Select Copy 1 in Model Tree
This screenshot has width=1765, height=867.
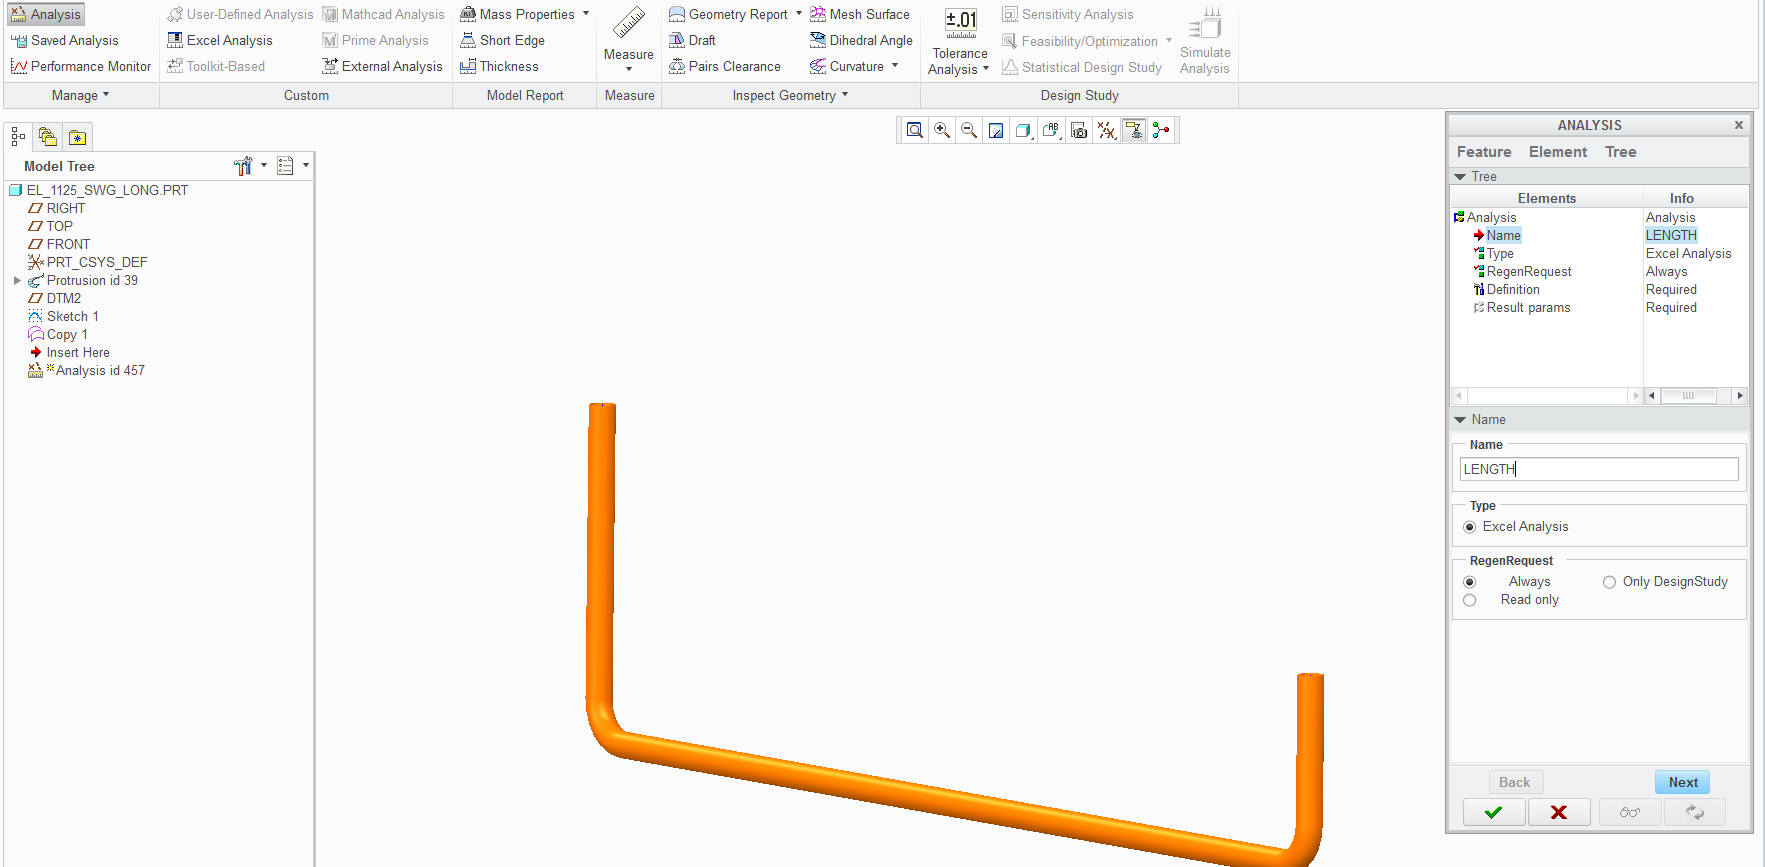(67, 335)
